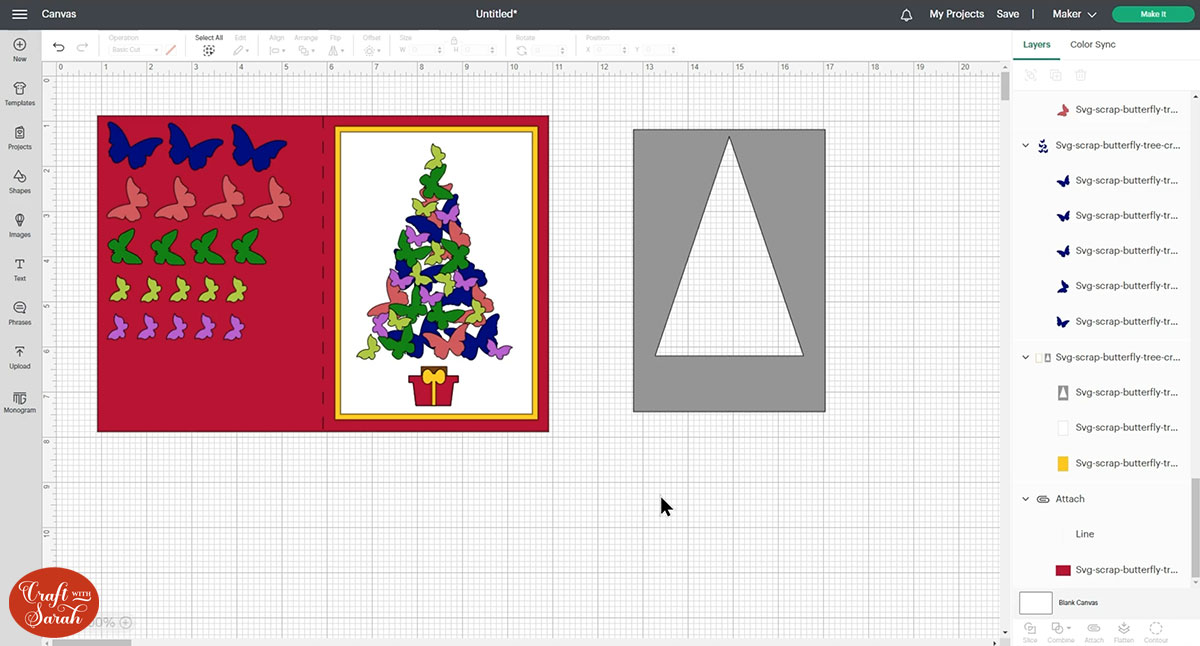
Task: Open the Images library
Action: click(20, 226)
